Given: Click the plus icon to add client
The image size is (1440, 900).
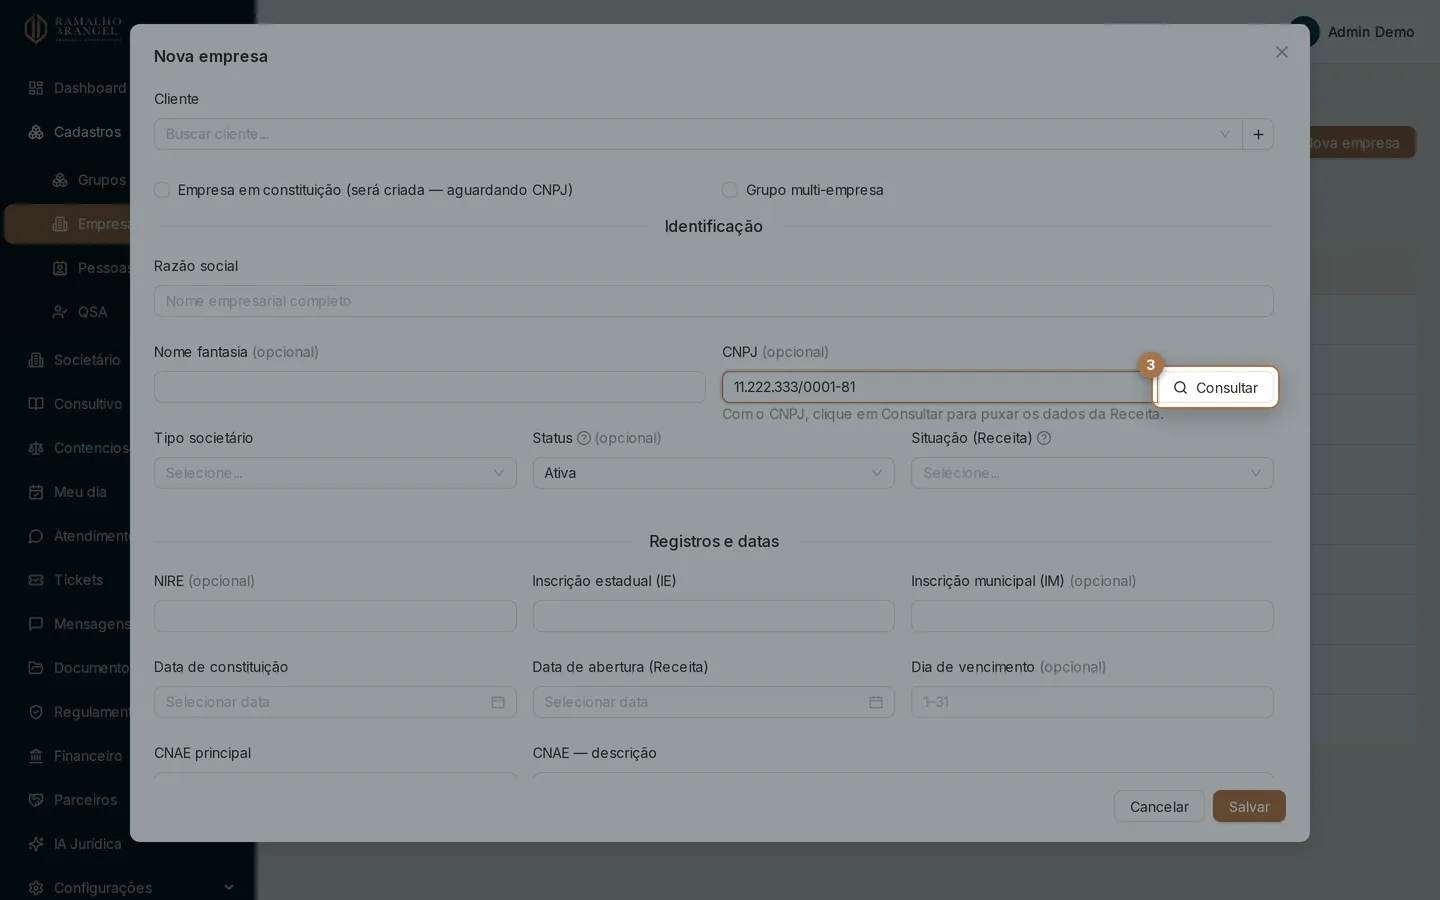Looking at the screenshot, I should (1258, 134).
